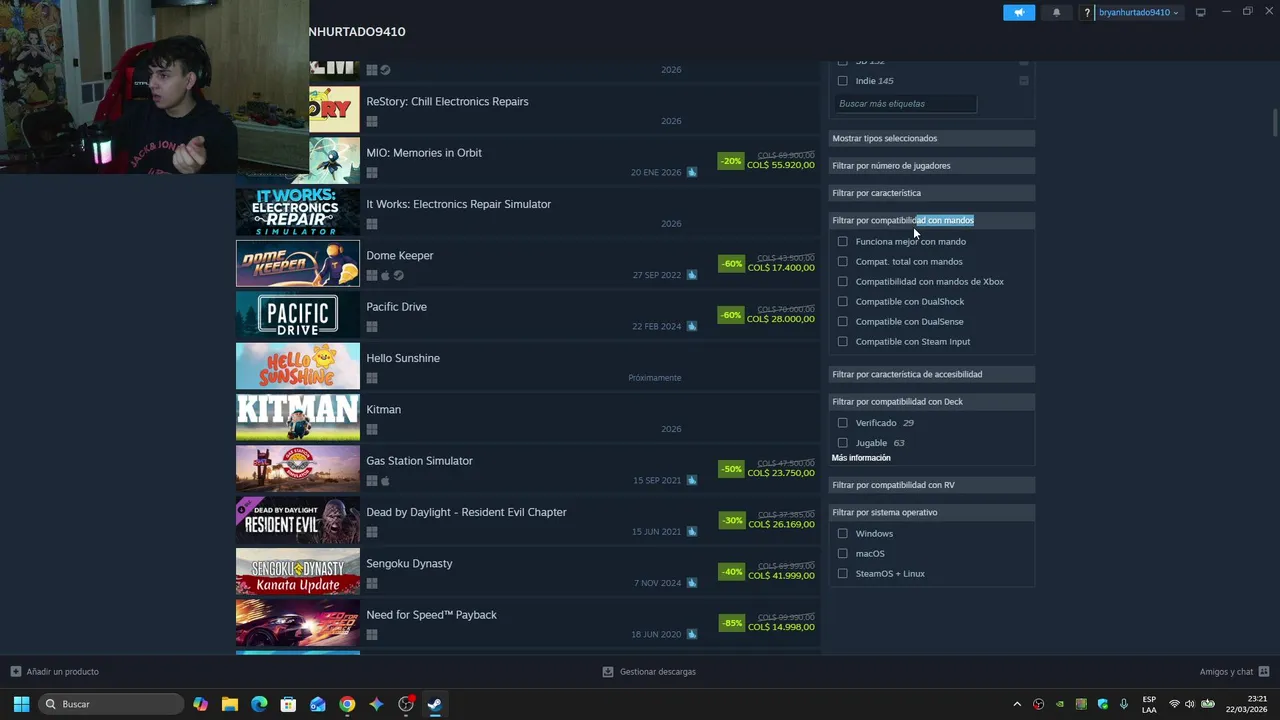Expand Filtrar por característica de accesibilidad
Image resolution: width=1280 pixels, height=720 pixels.
coord(932,374)
